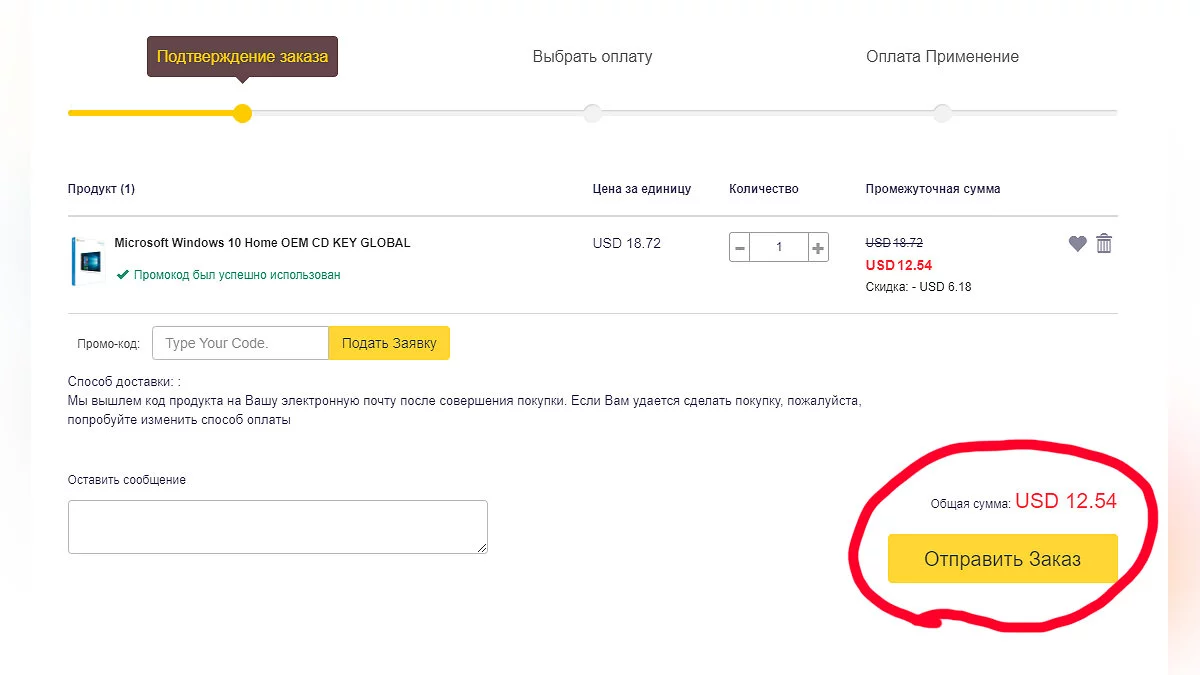
Task: Add the product to wishlist with heart icon
Action: pos(1077,243)
